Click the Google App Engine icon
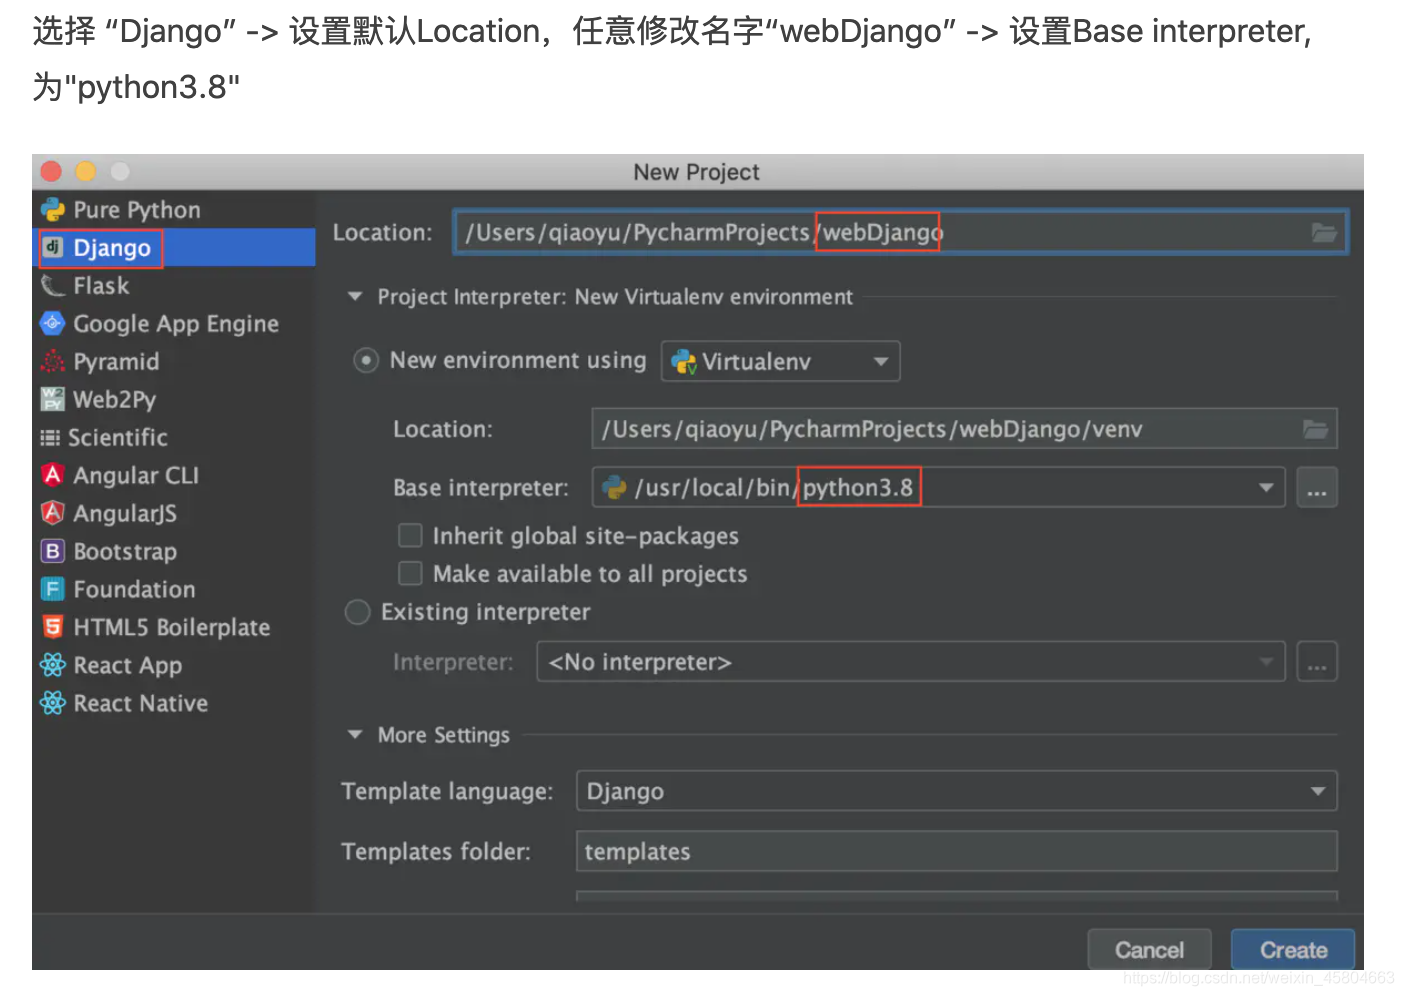Viewport: 1404px width, 996px height. 52,323
